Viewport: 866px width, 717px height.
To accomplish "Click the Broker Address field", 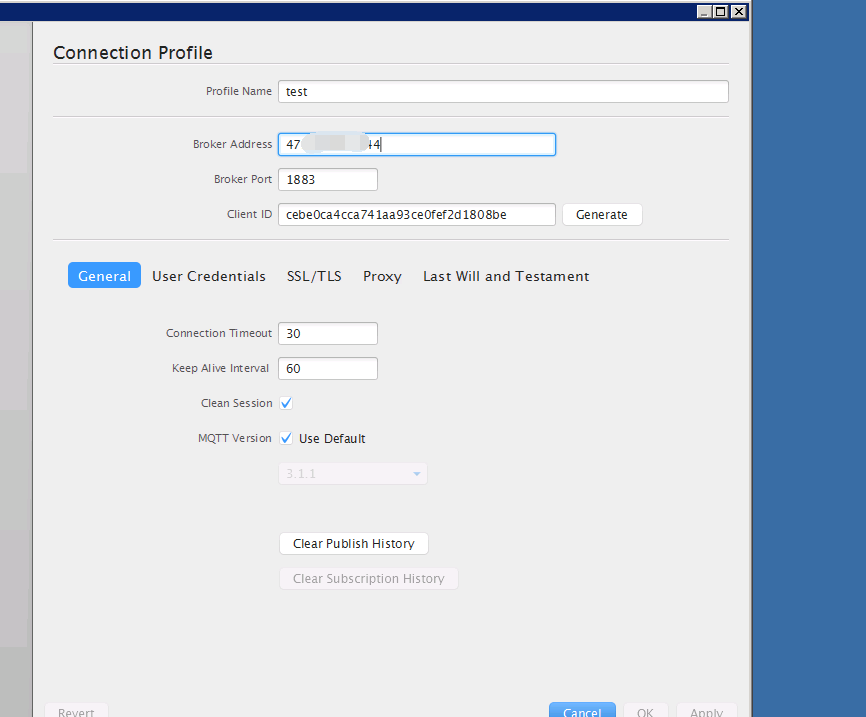I will pyautogui.click(x=417, y=145).
